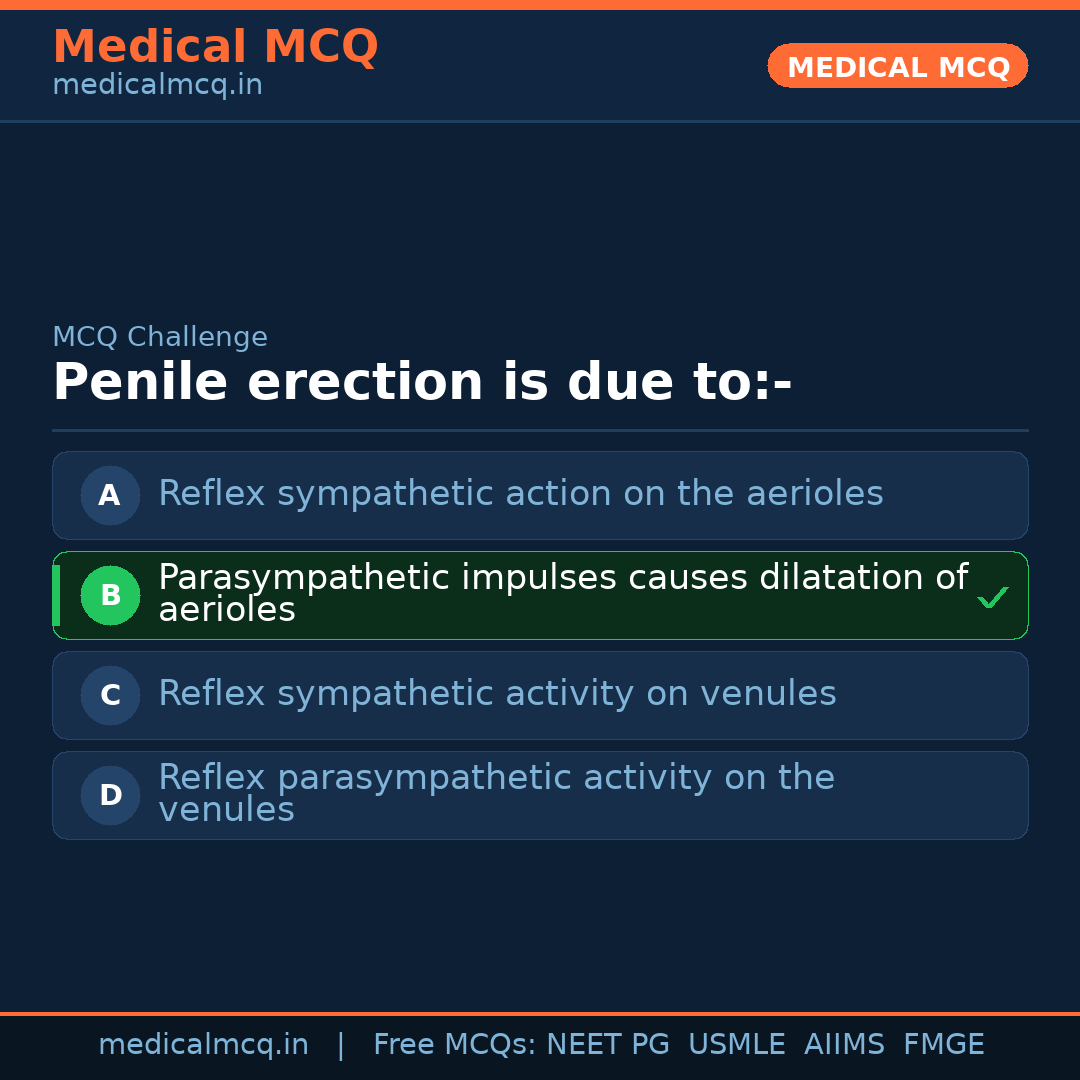Image resolution: width=1080 pixels, height=1080 pixels.
Task: Click the question 'Penile erection is due to:-'
Action: pos(422,382)
